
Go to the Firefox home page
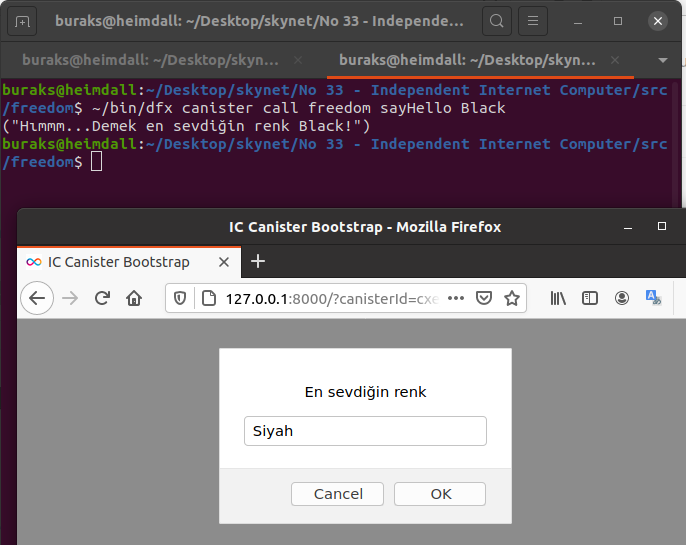[x=134, y=298]
